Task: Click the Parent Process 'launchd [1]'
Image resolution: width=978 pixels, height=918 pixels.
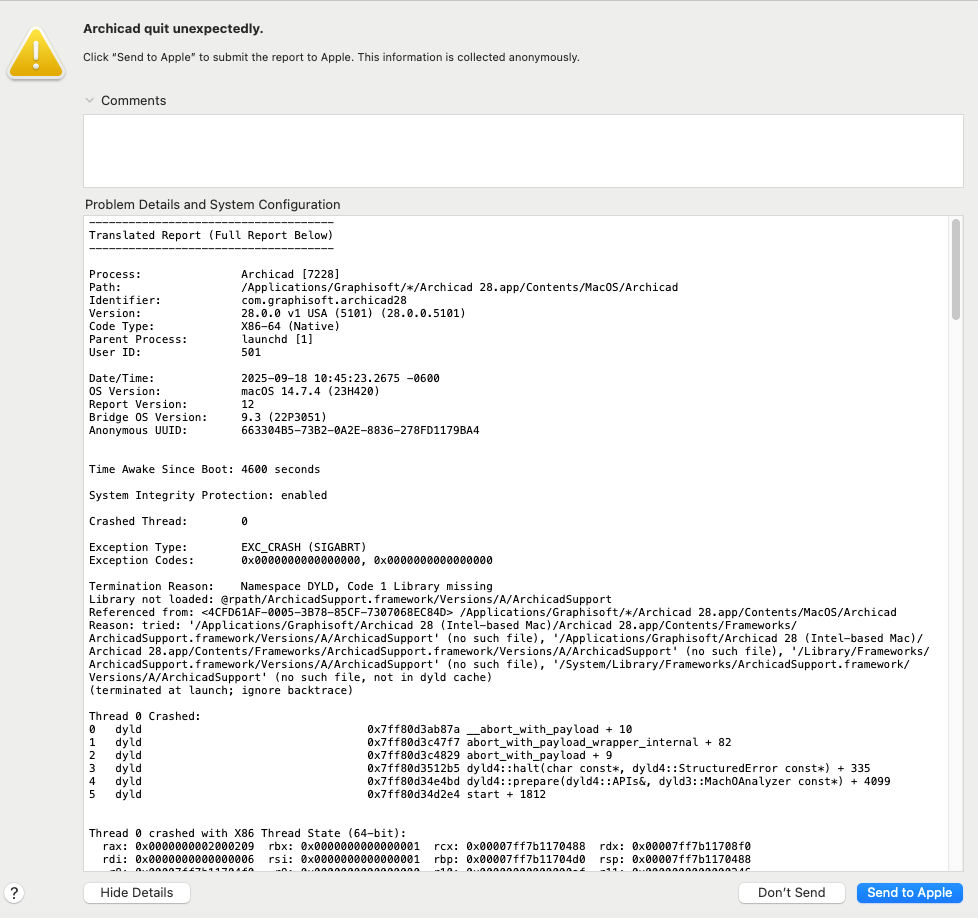Action: [277, 340]
